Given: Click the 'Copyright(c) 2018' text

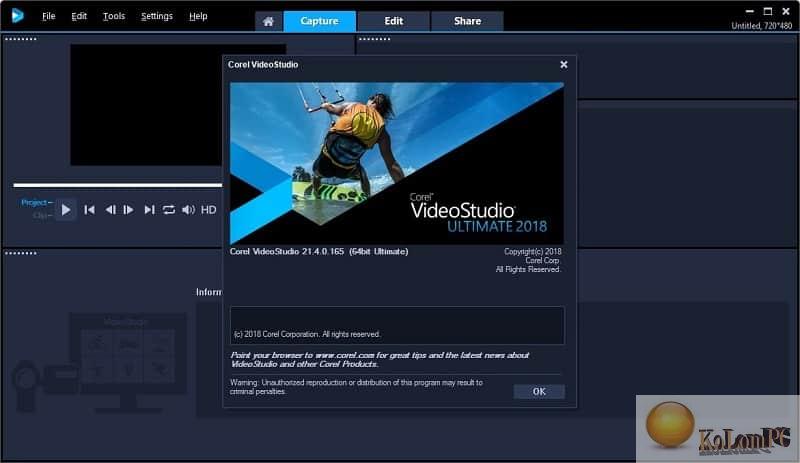Looking at the screenshot, I should [x=533, y=252].
